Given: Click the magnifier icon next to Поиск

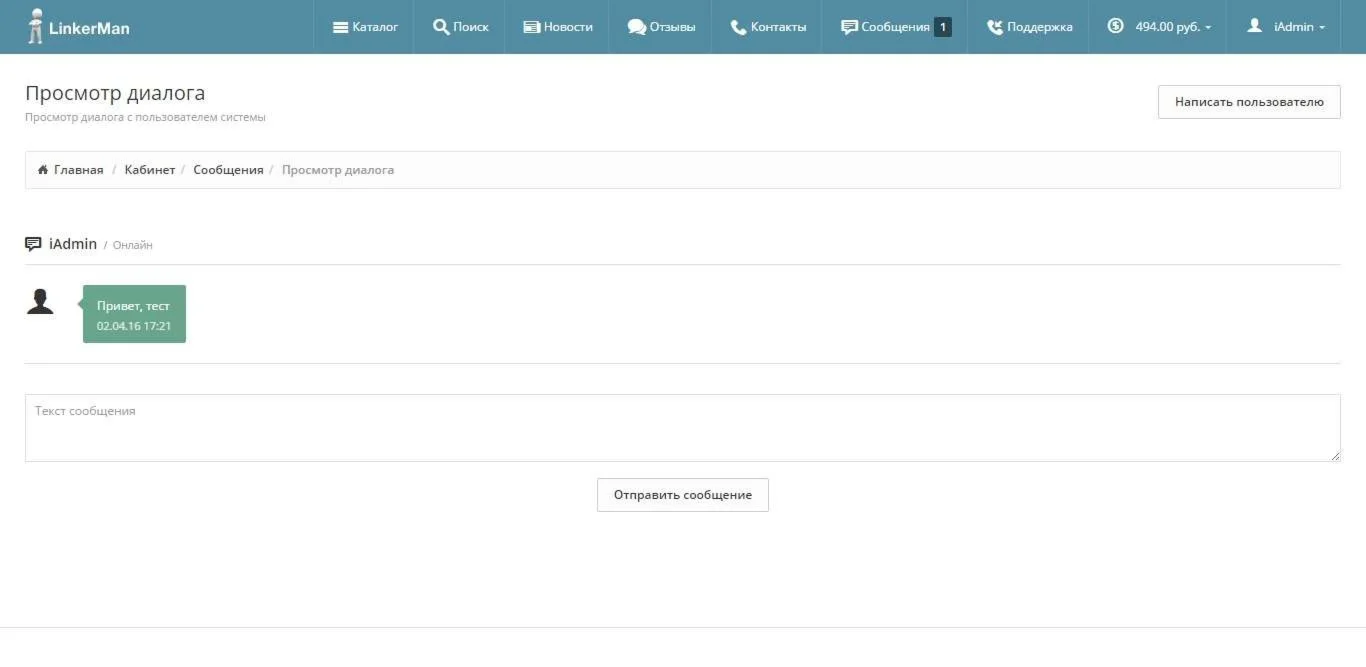Looking at the screenshot, I should pyautogui.click(x=441, y=27).
